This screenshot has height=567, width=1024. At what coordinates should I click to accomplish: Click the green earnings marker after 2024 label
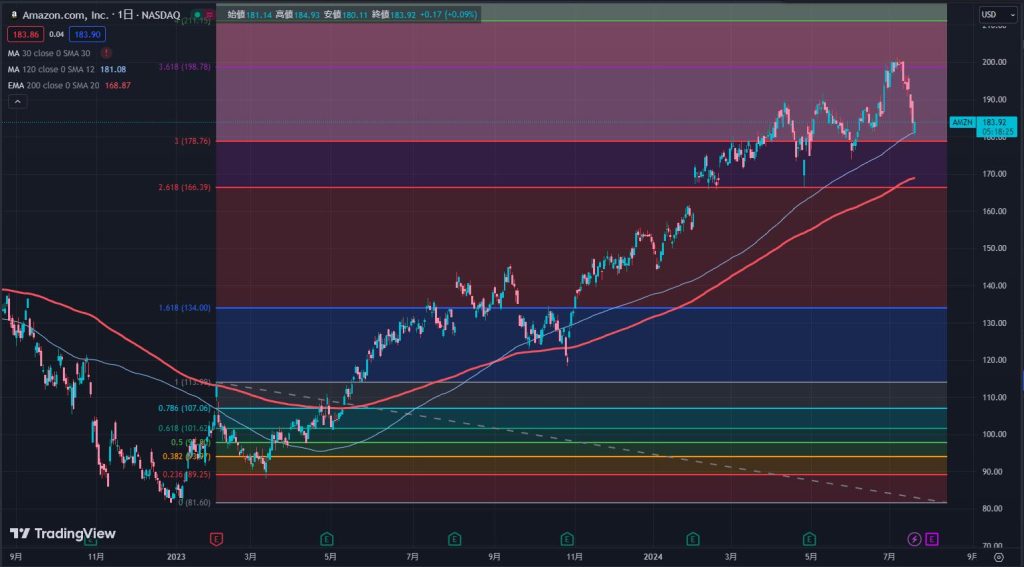(x=693, y=539)
